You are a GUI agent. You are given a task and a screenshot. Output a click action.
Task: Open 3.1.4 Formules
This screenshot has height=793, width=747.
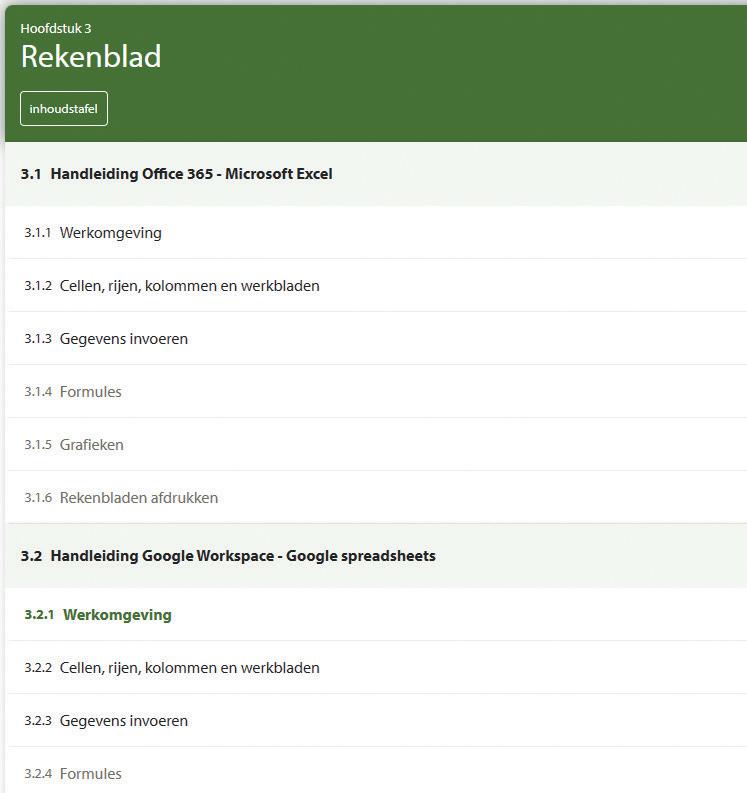pos(376,392)
